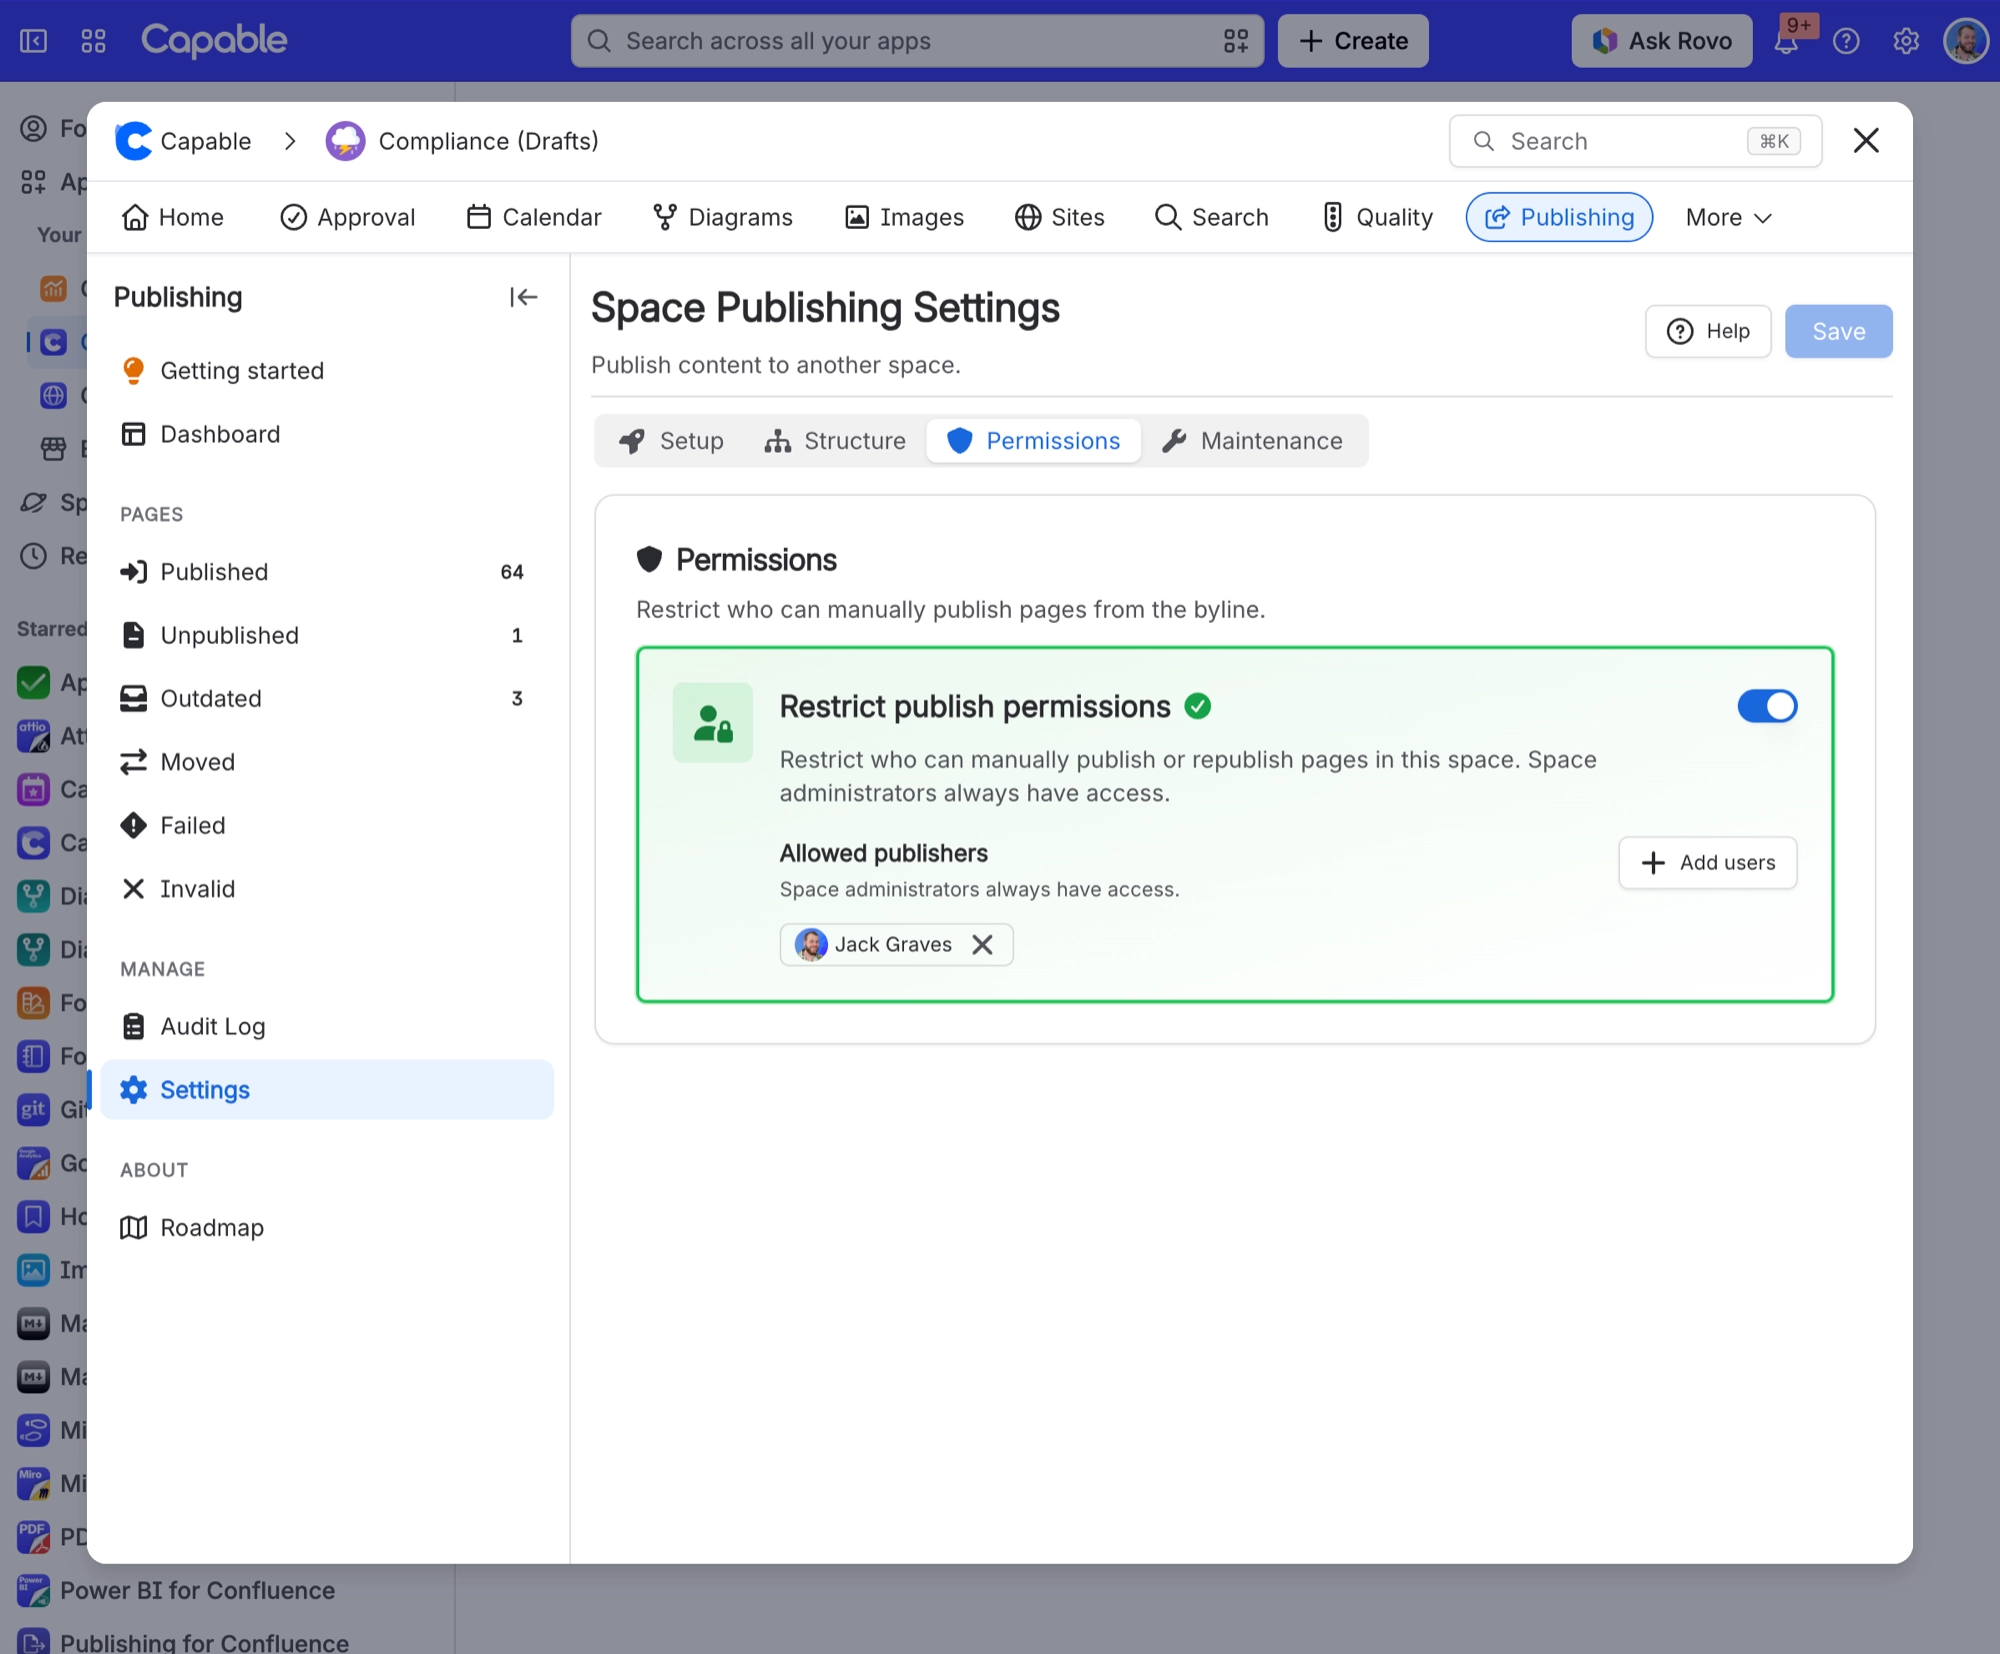This screenshot has height=1654, width=2000.
Task: Show Published pages list
Action: tap(326, 572)
